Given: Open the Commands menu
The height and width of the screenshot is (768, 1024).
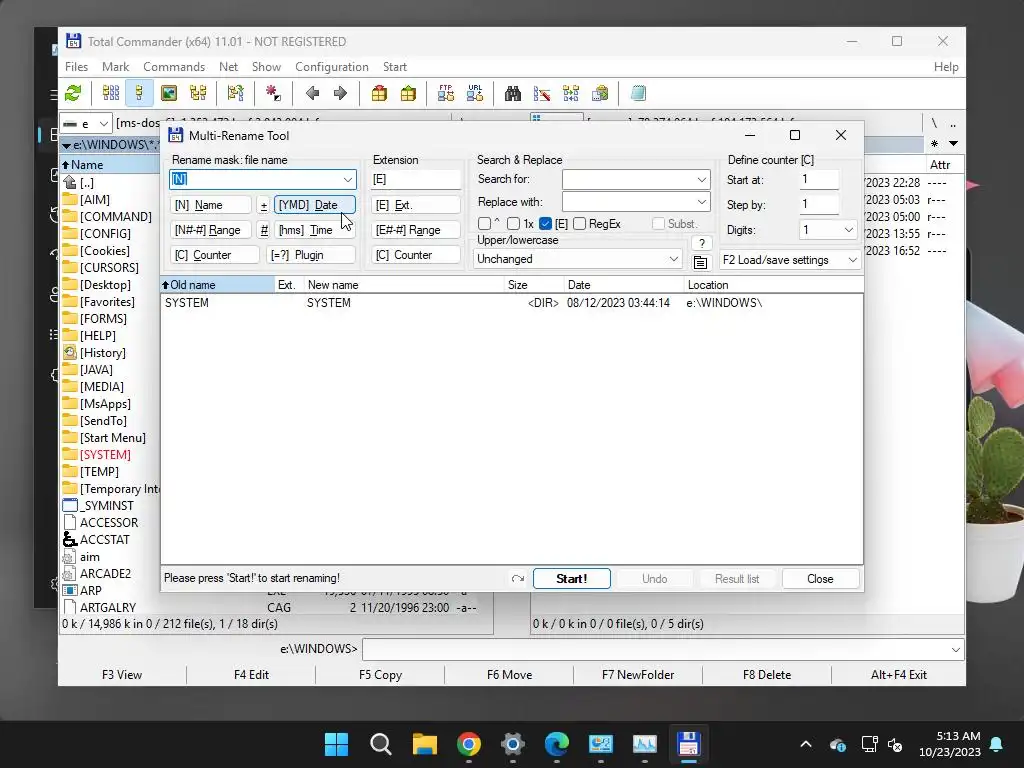Looking at the screenshot, I should pos(174,67).
